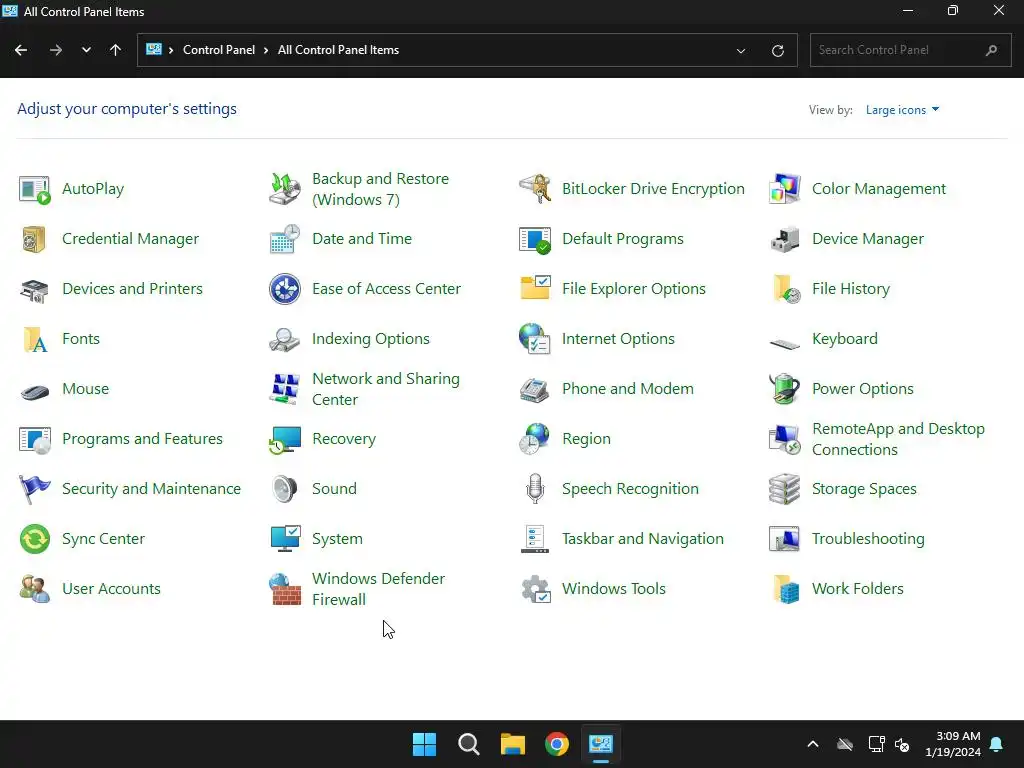Open the File Explorer Options folder icon

click(535, 289)
